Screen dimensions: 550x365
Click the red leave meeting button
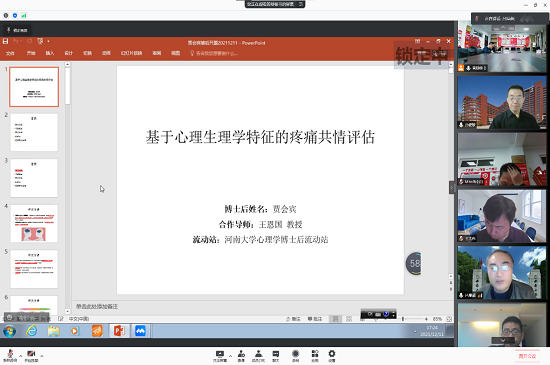527,356
